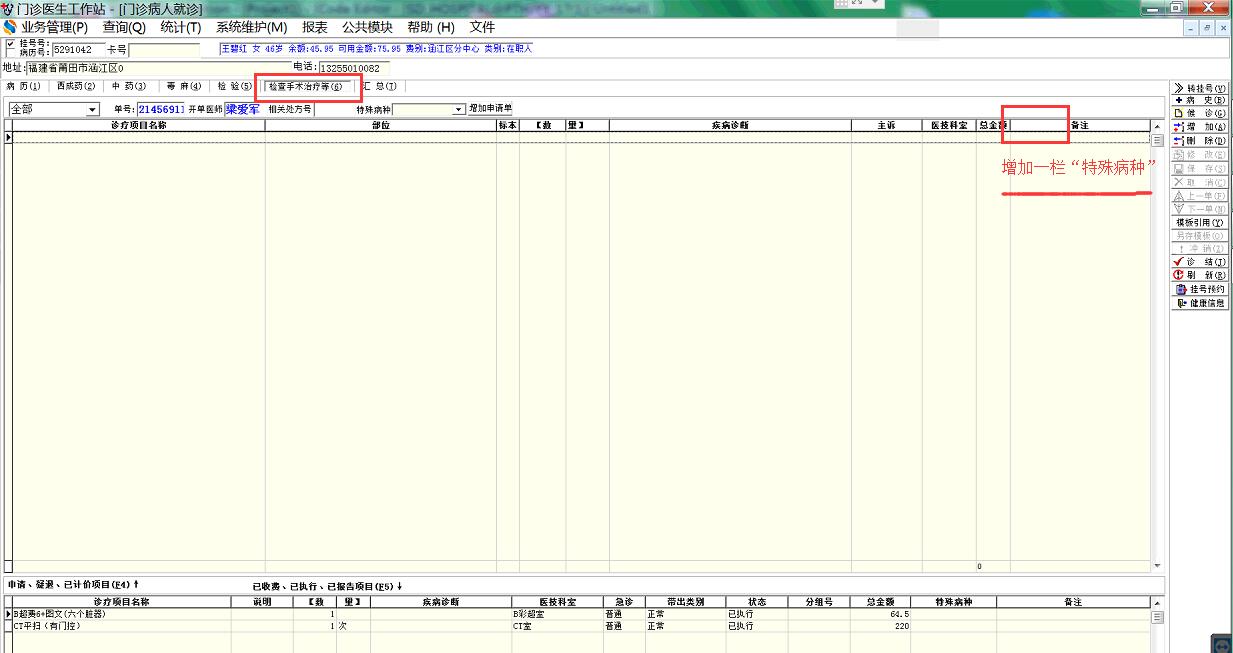Click 刷新 (R) refresh button
The image size is (1233, 653).
tap(1199, 275)
